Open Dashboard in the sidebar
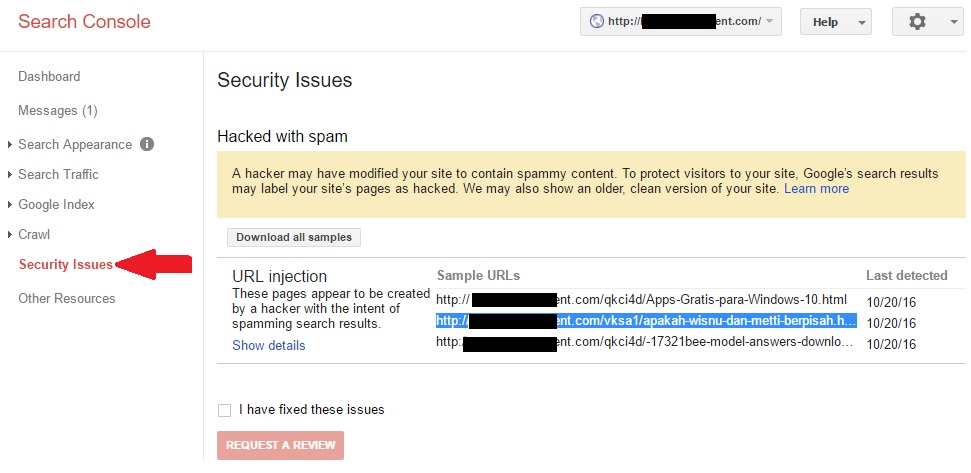This screenshot has height=473, width=971. pos(49,77)
